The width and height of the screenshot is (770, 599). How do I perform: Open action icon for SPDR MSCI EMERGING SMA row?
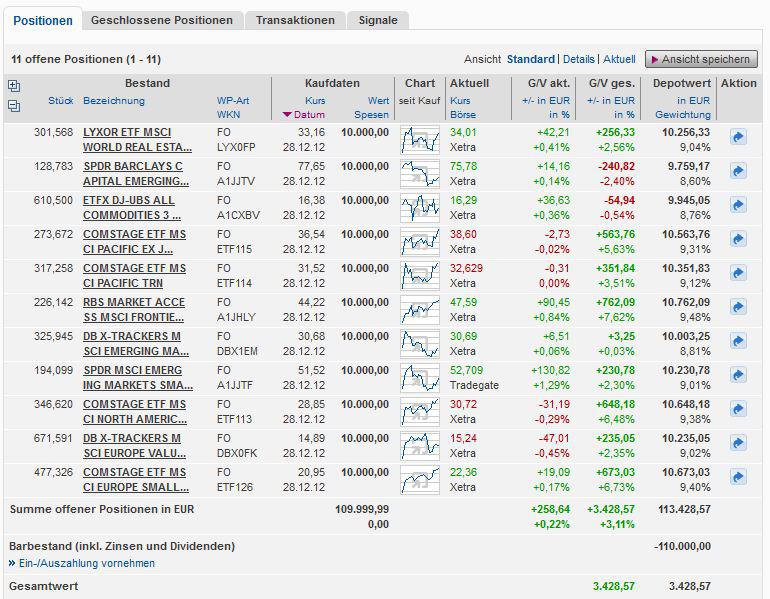click(738, 375)
